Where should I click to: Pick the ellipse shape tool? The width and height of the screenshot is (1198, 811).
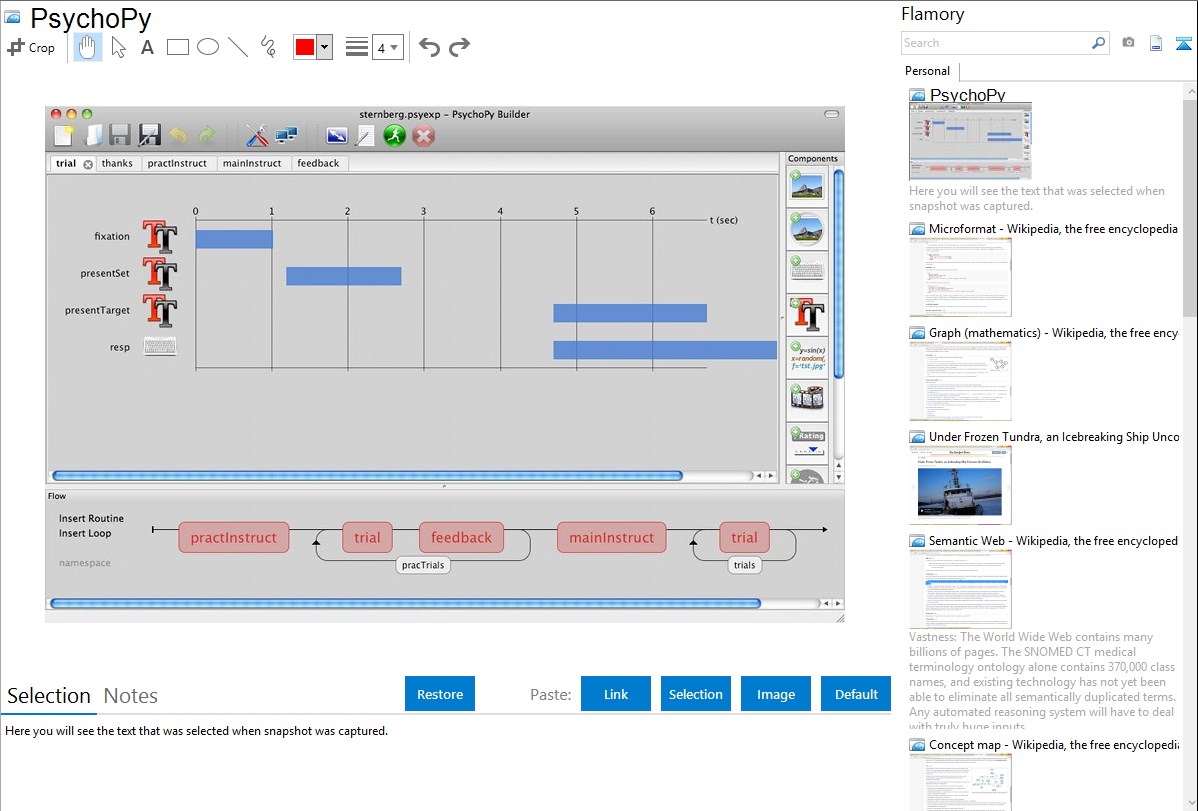(x=208, y=47)
